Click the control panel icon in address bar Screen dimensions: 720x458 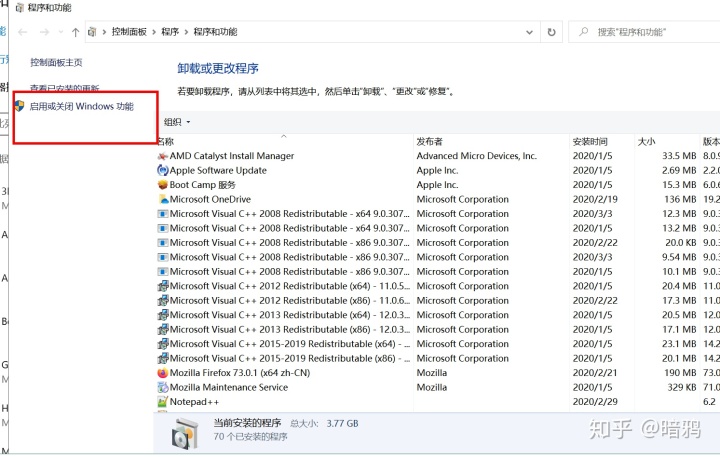(92, 32)
